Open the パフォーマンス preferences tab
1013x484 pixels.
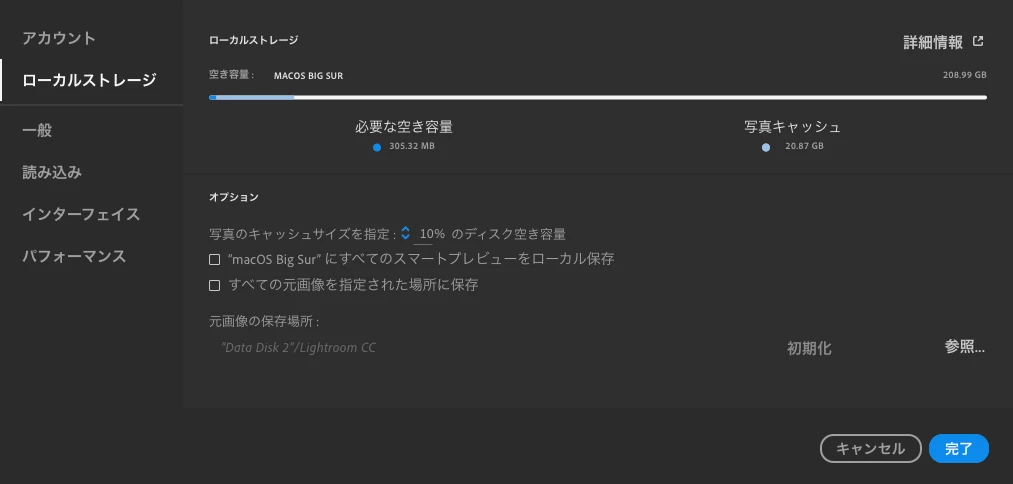[x=74, y=257]
